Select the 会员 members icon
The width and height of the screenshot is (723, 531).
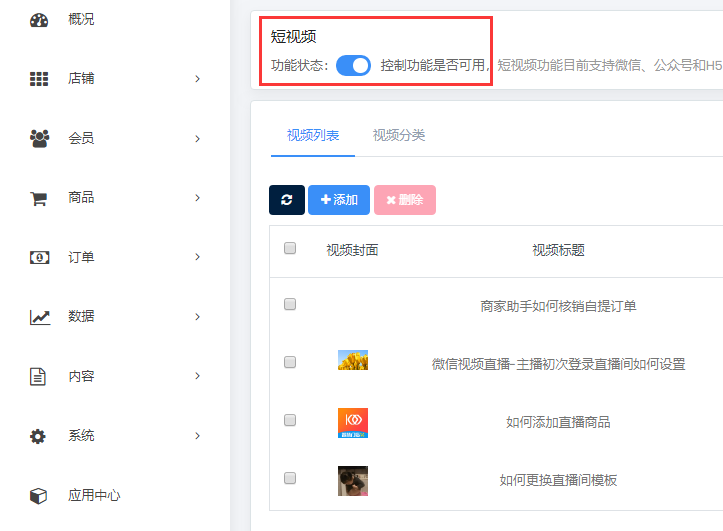click(x=39, y=138)
